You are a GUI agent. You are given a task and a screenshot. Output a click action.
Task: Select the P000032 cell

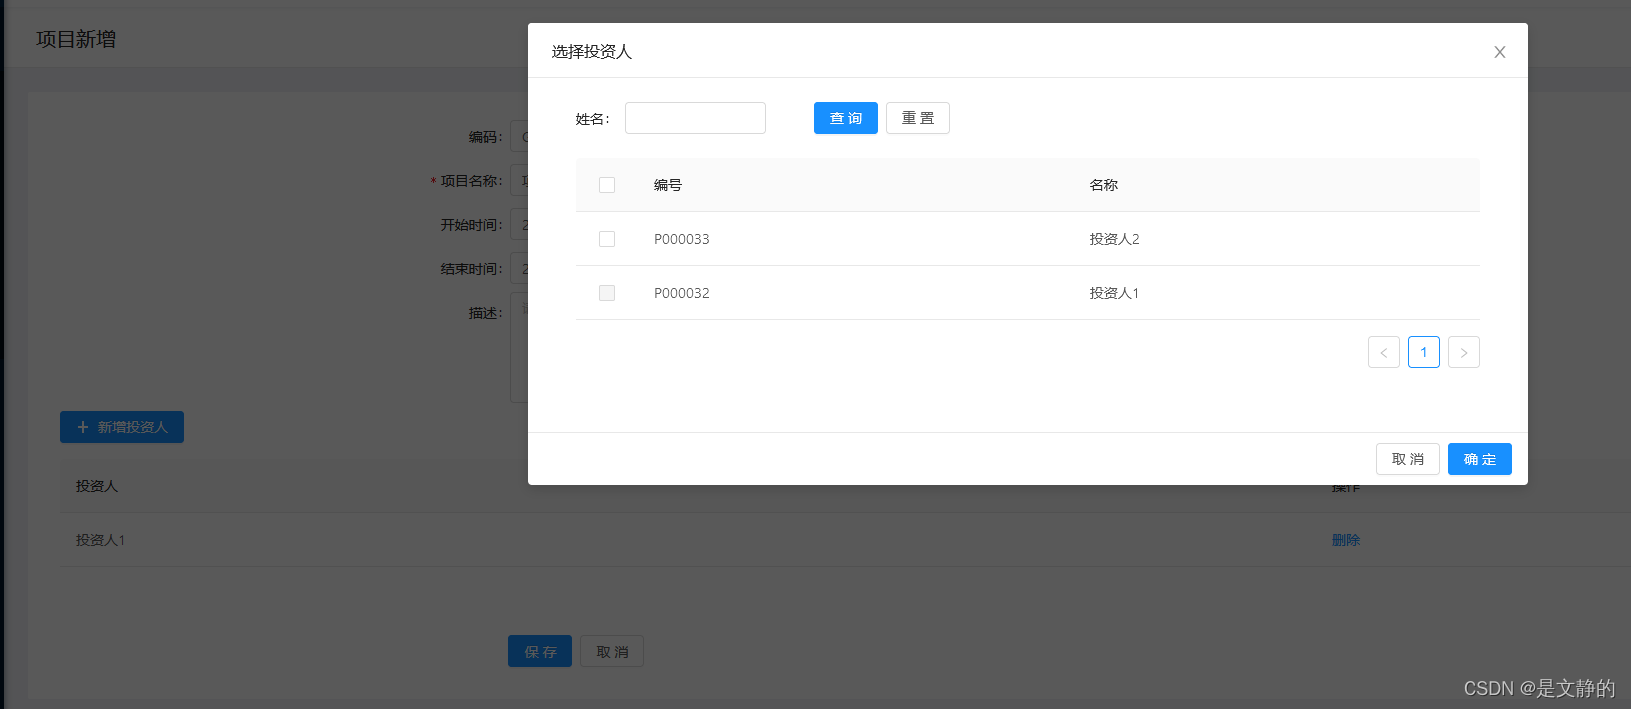[x=682, y=293]
